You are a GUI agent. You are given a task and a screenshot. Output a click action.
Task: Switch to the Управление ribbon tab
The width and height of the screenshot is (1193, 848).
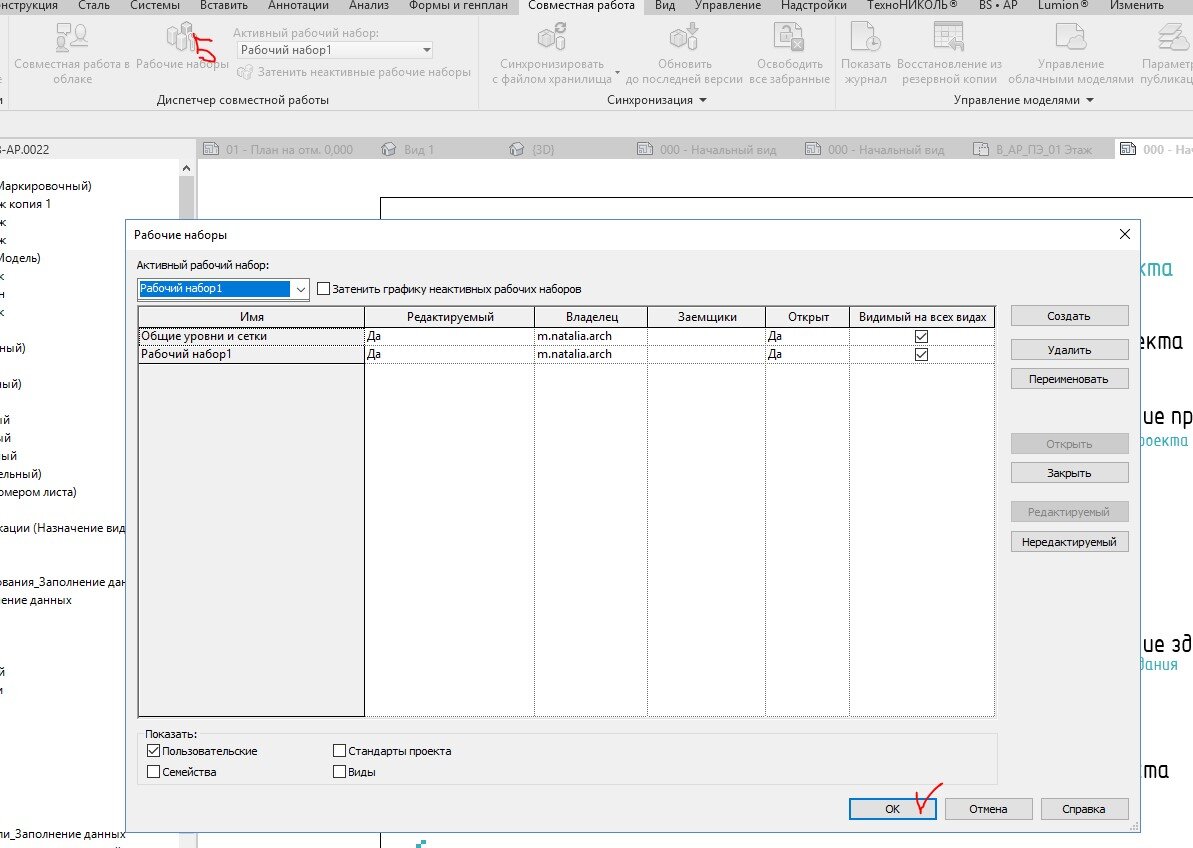(727, 5)
